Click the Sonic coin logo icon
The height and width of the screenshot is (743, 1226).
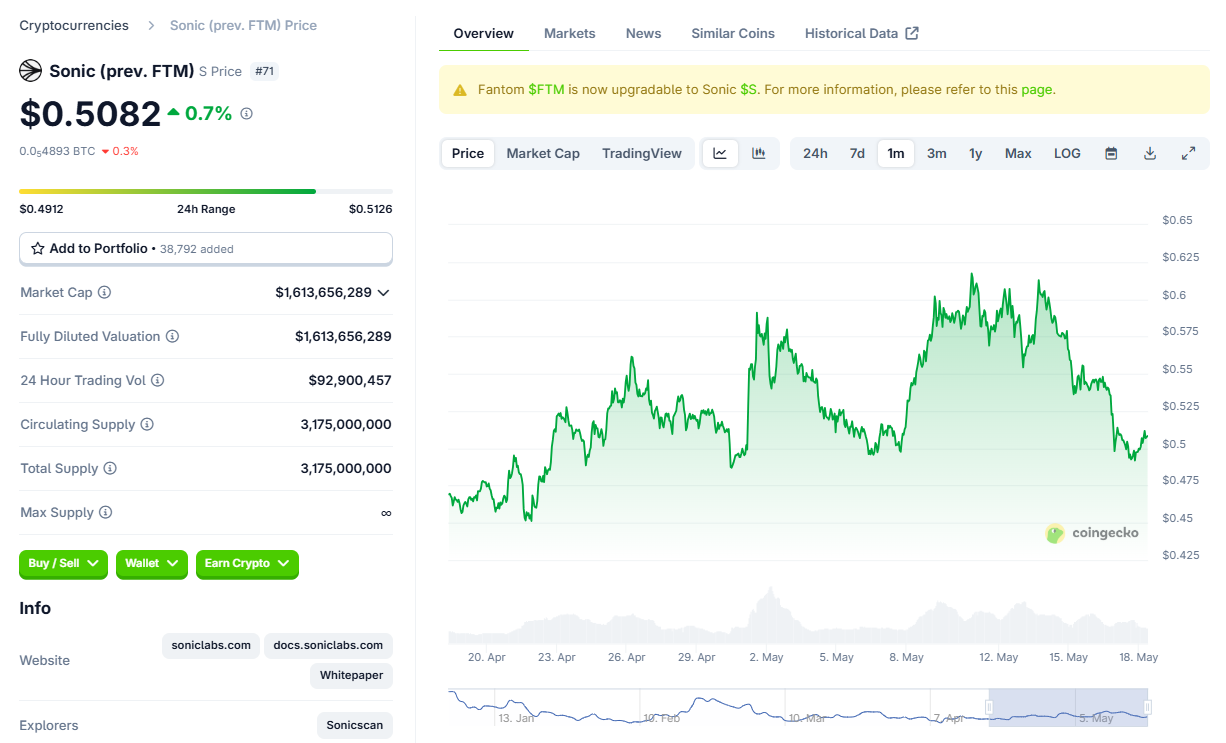[x=30, y=71]
